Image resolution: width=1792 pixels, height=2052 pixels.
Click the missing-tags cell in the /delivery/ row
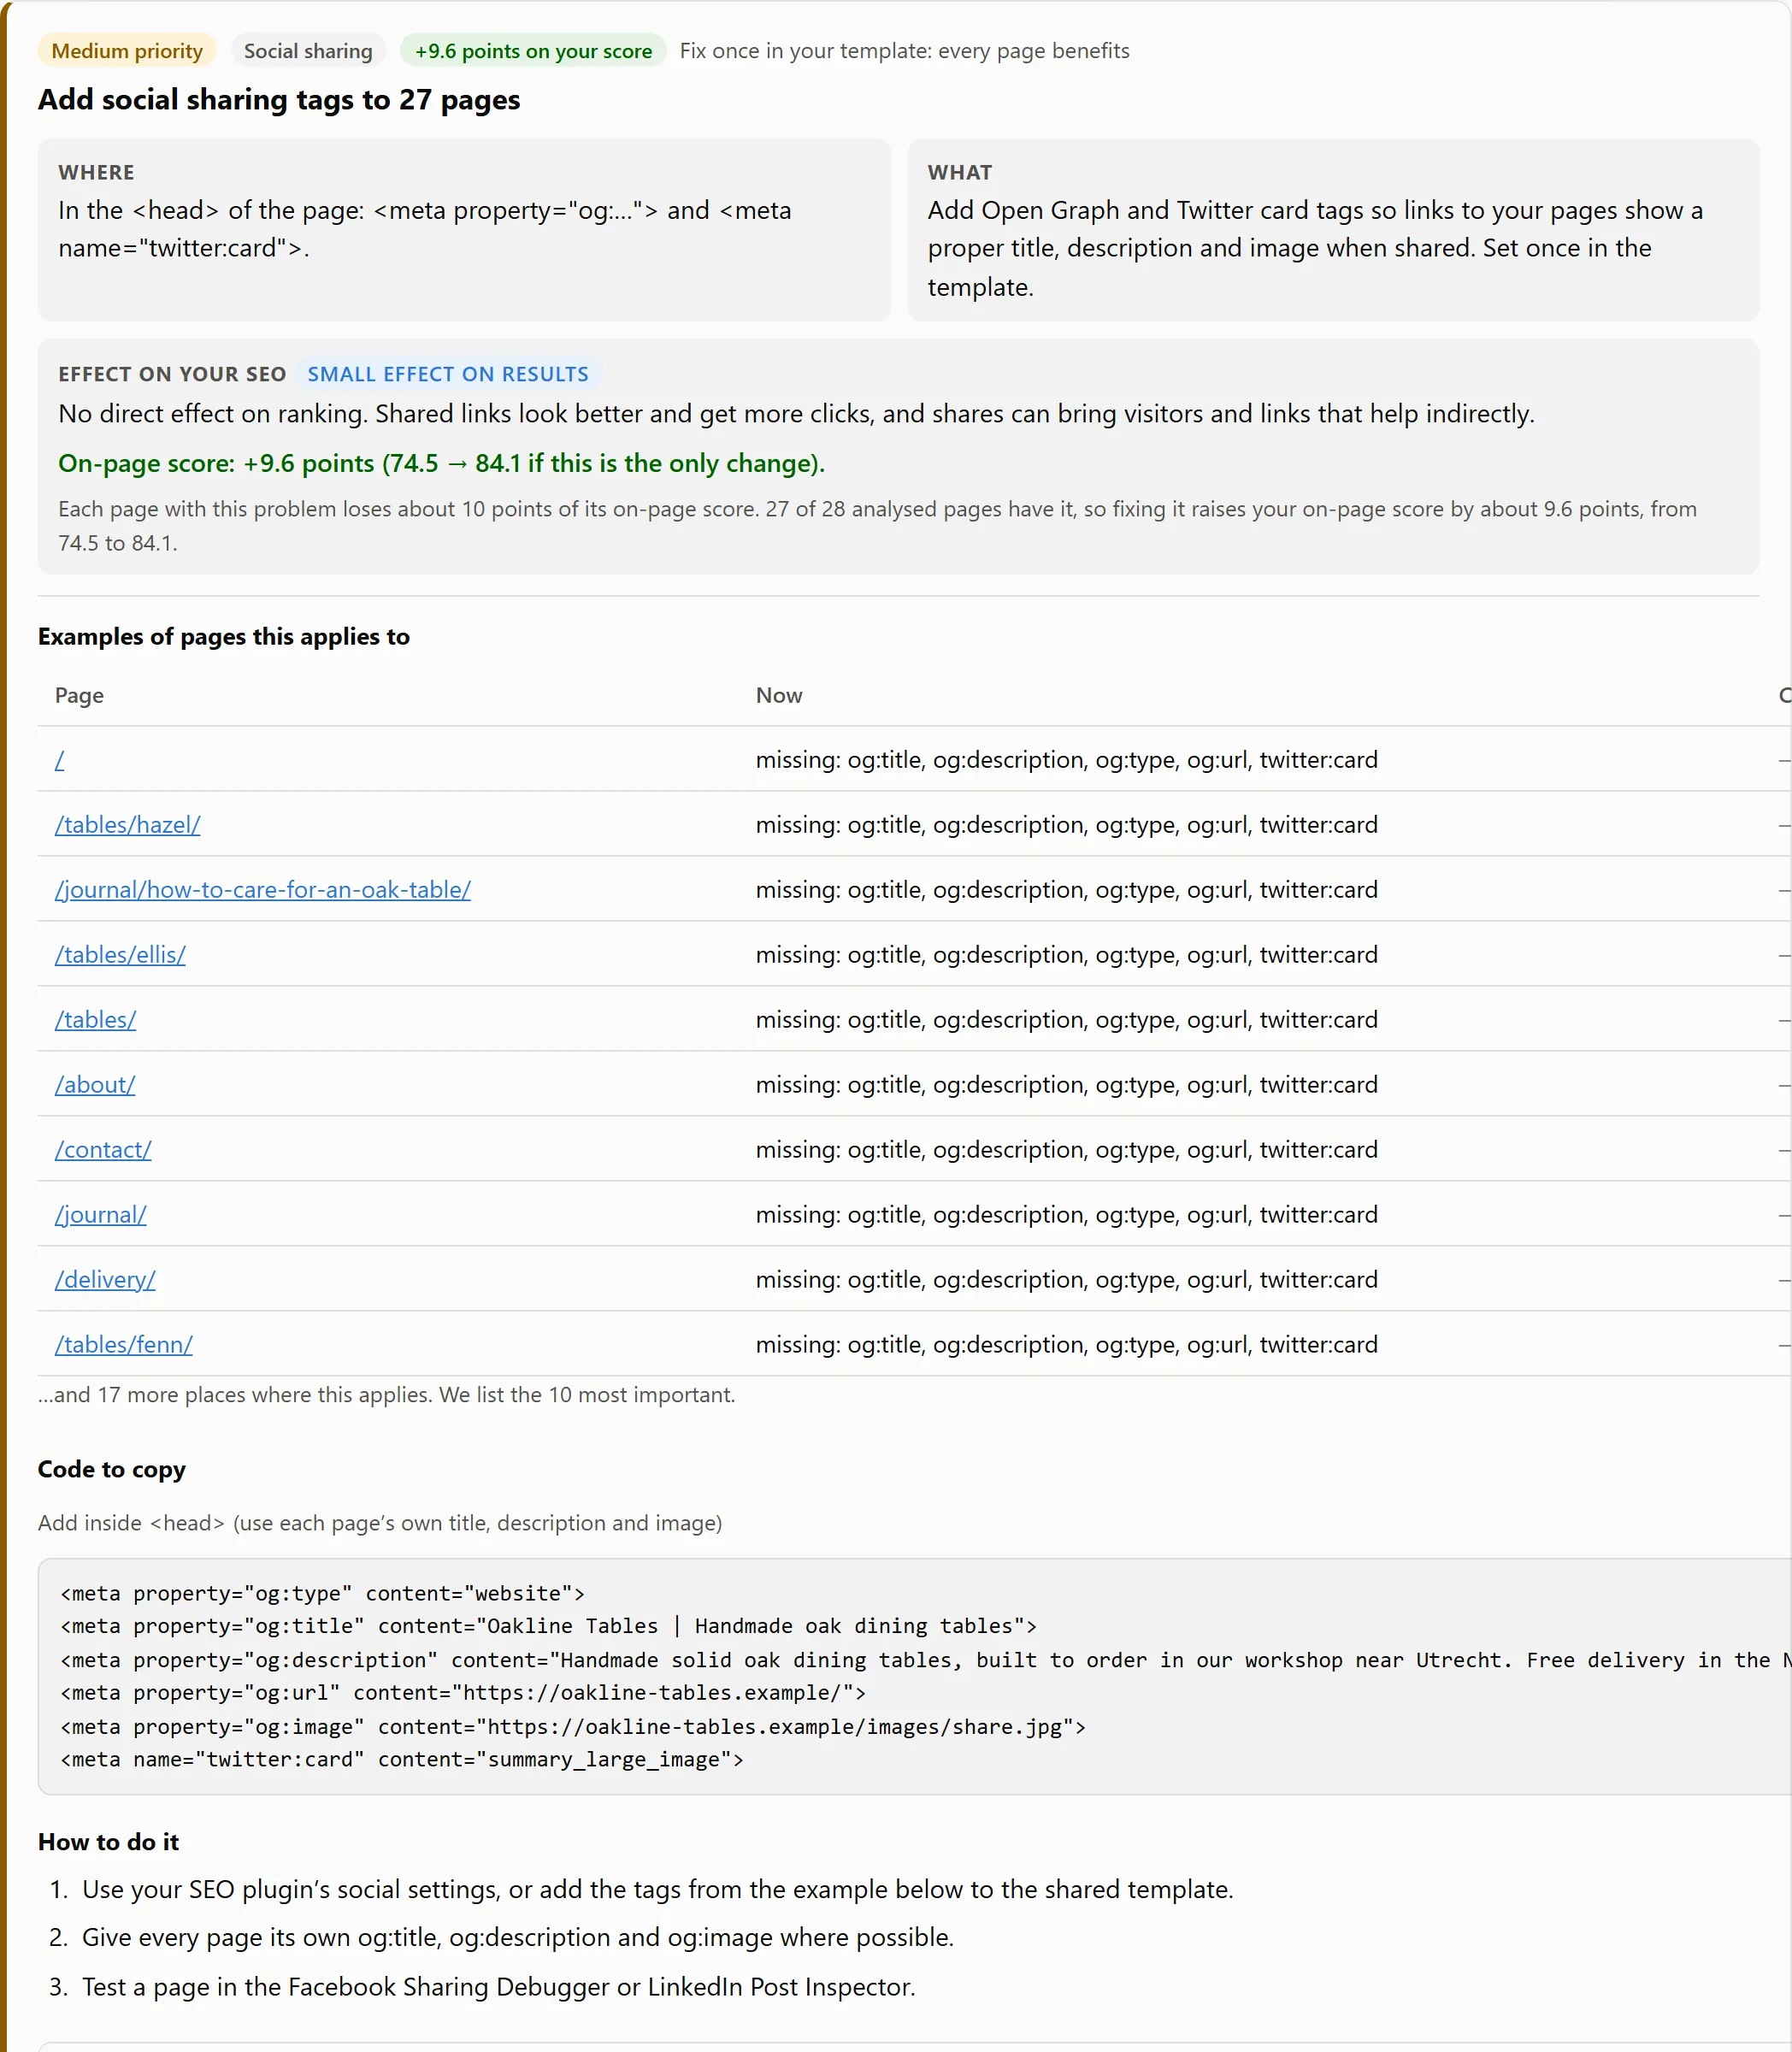[x=1066, y=1280]
